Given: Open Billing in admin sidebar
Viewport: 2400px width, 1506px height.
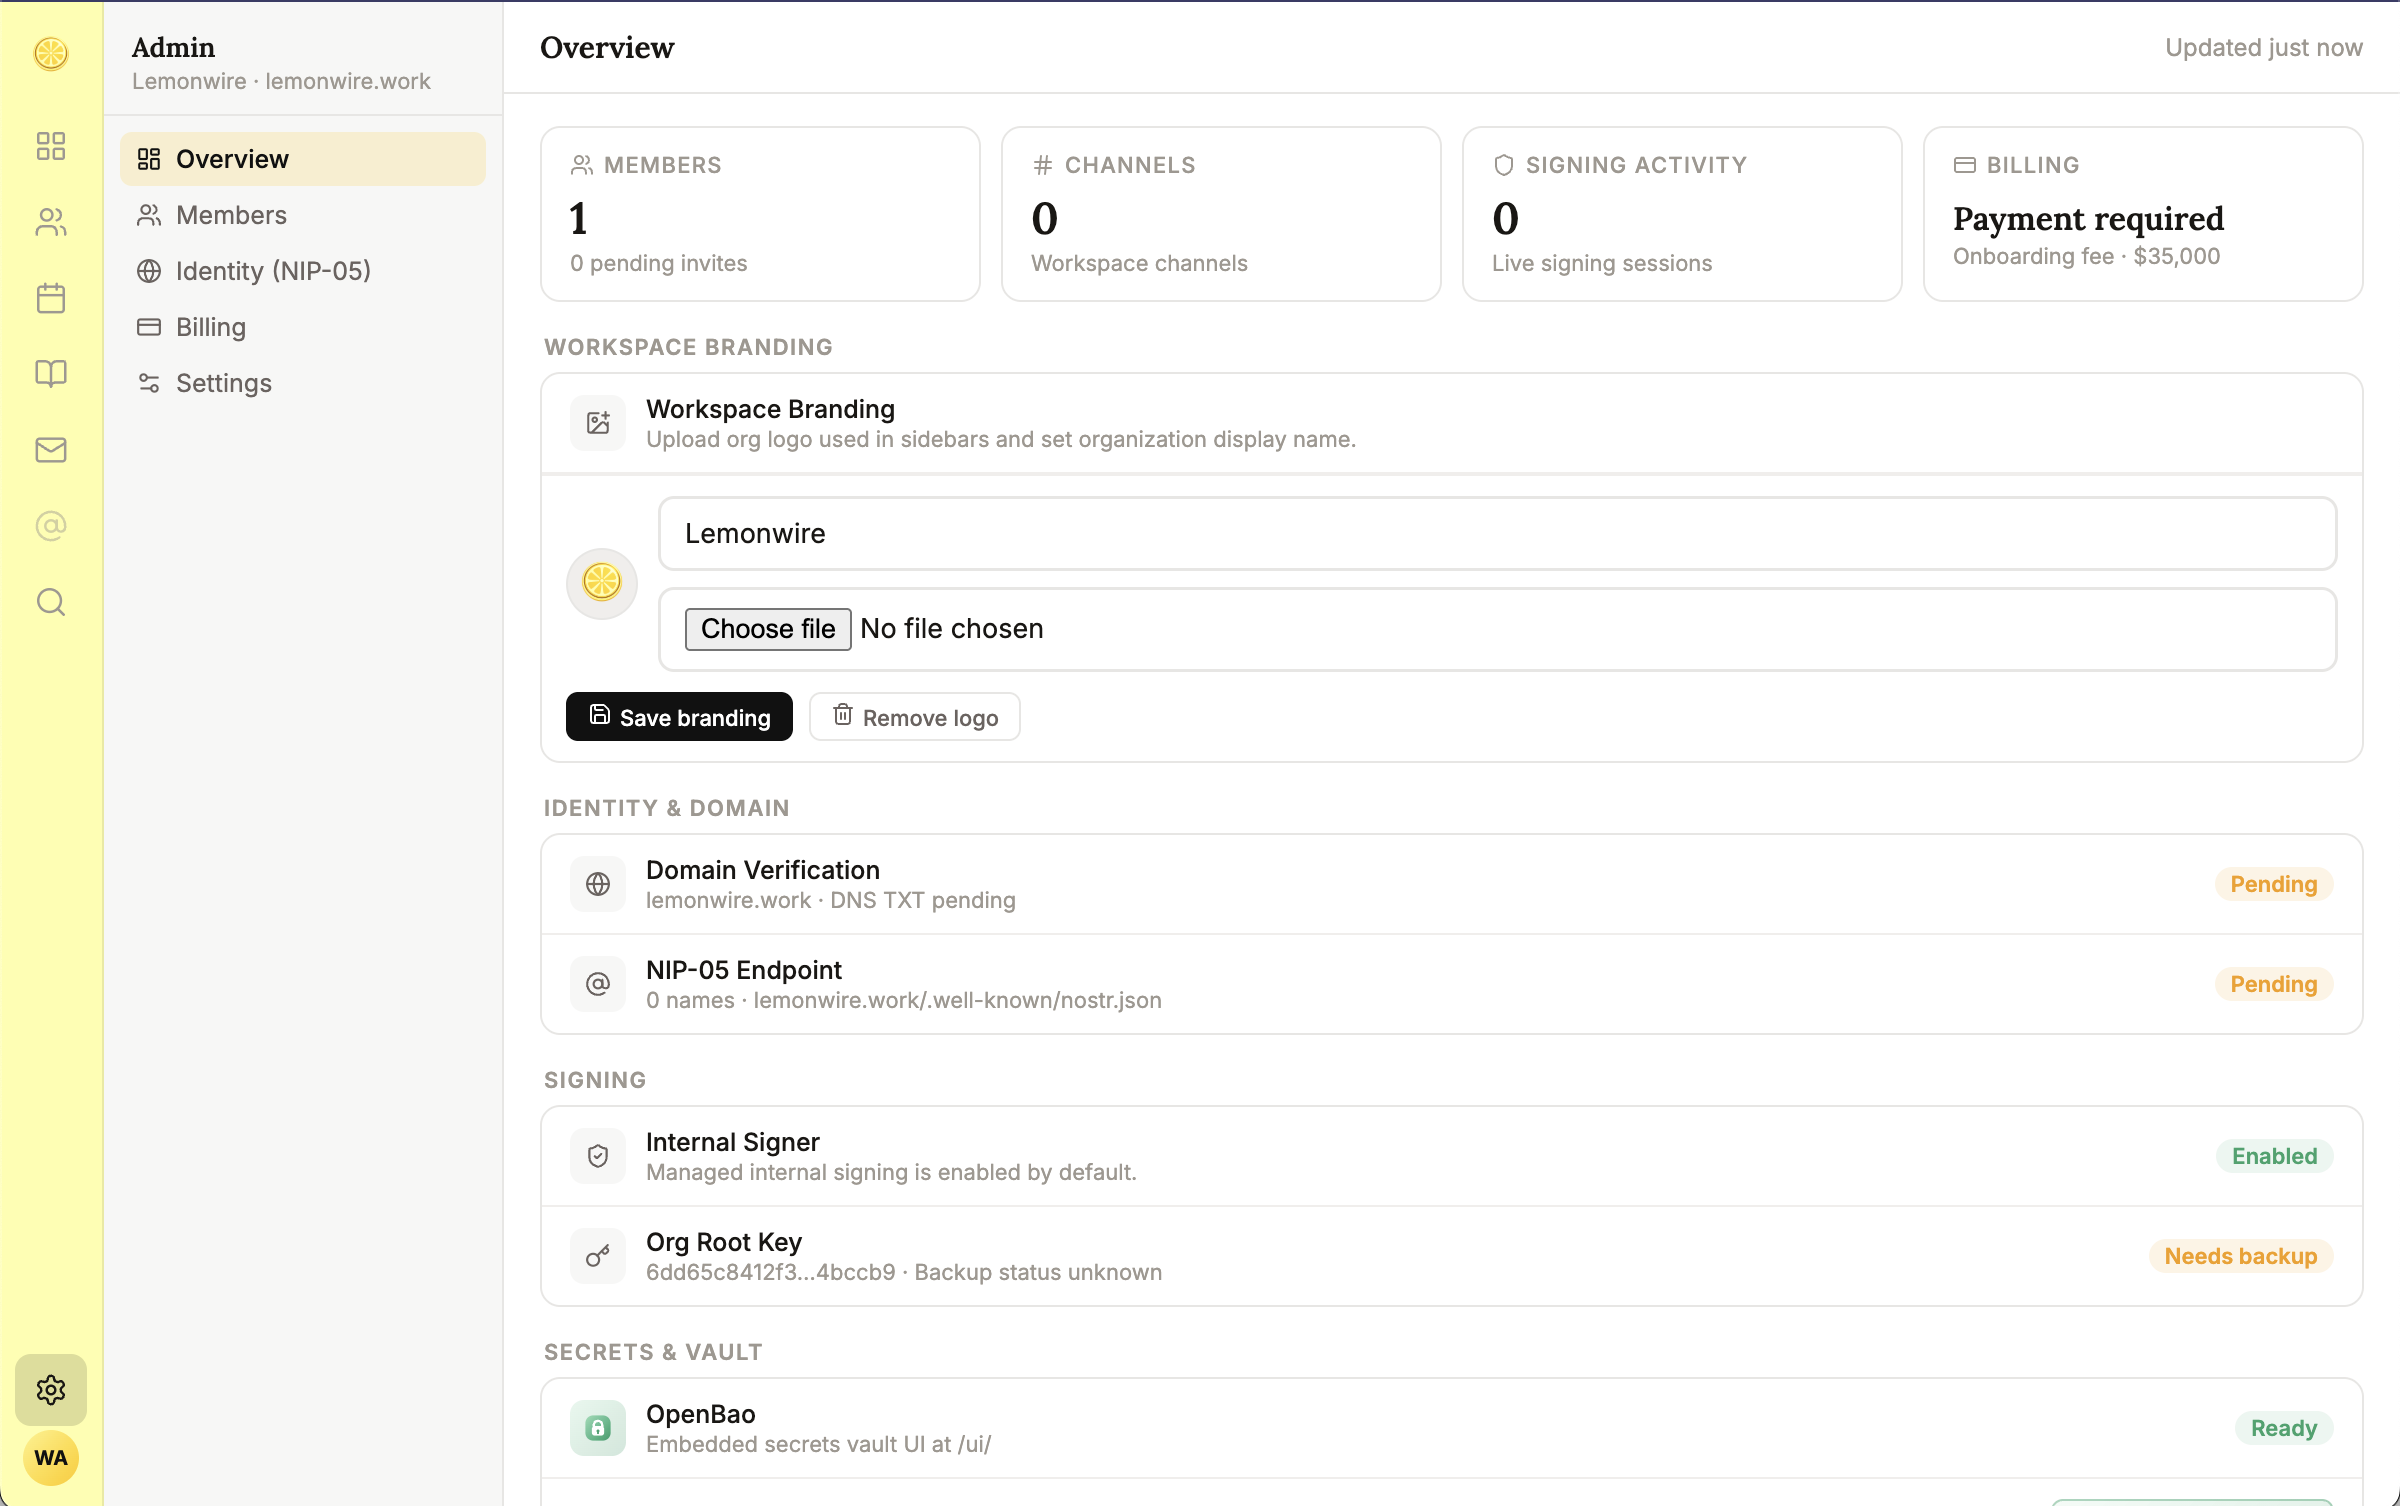Looking at the screenshot, I should (303, 327).
